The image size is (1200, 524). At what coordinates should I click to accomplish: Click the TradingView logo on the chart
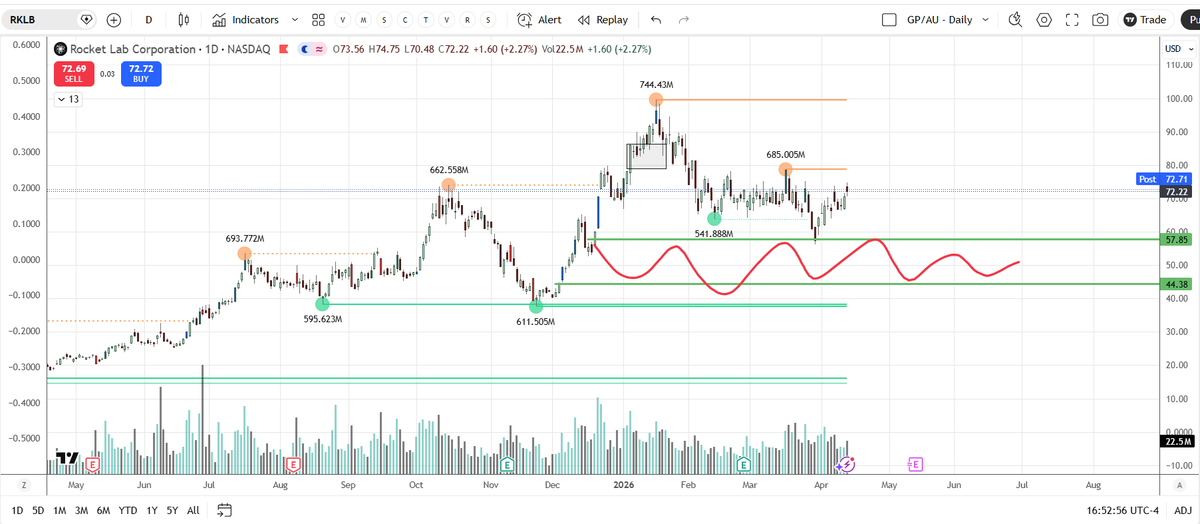[x=68, y=457]
